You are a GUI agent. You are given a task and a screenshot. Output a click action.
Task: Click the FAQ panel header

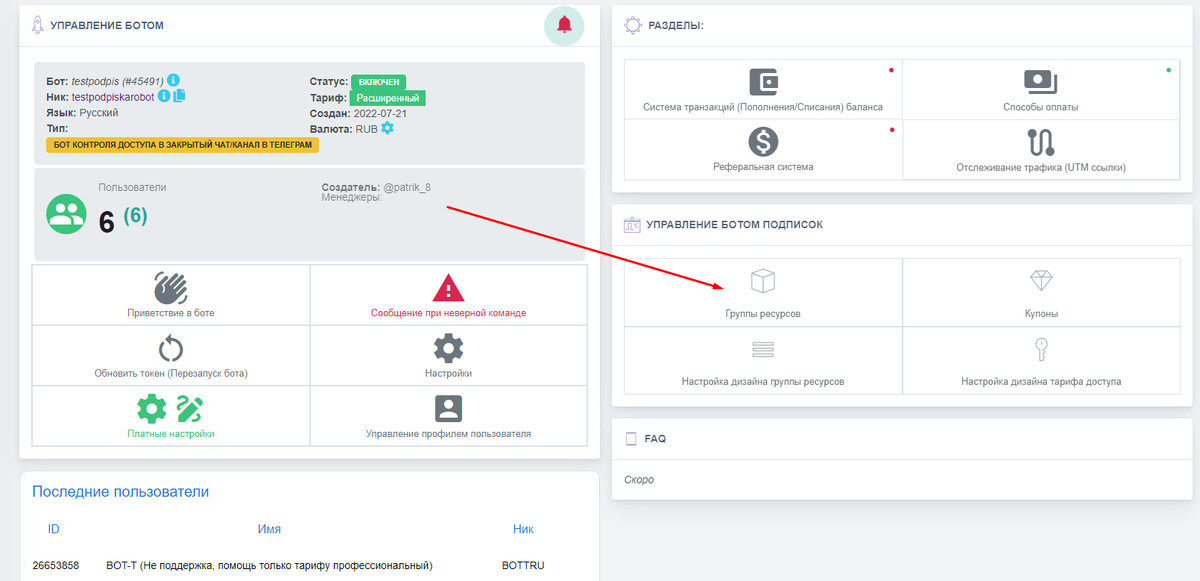(902, 438)
